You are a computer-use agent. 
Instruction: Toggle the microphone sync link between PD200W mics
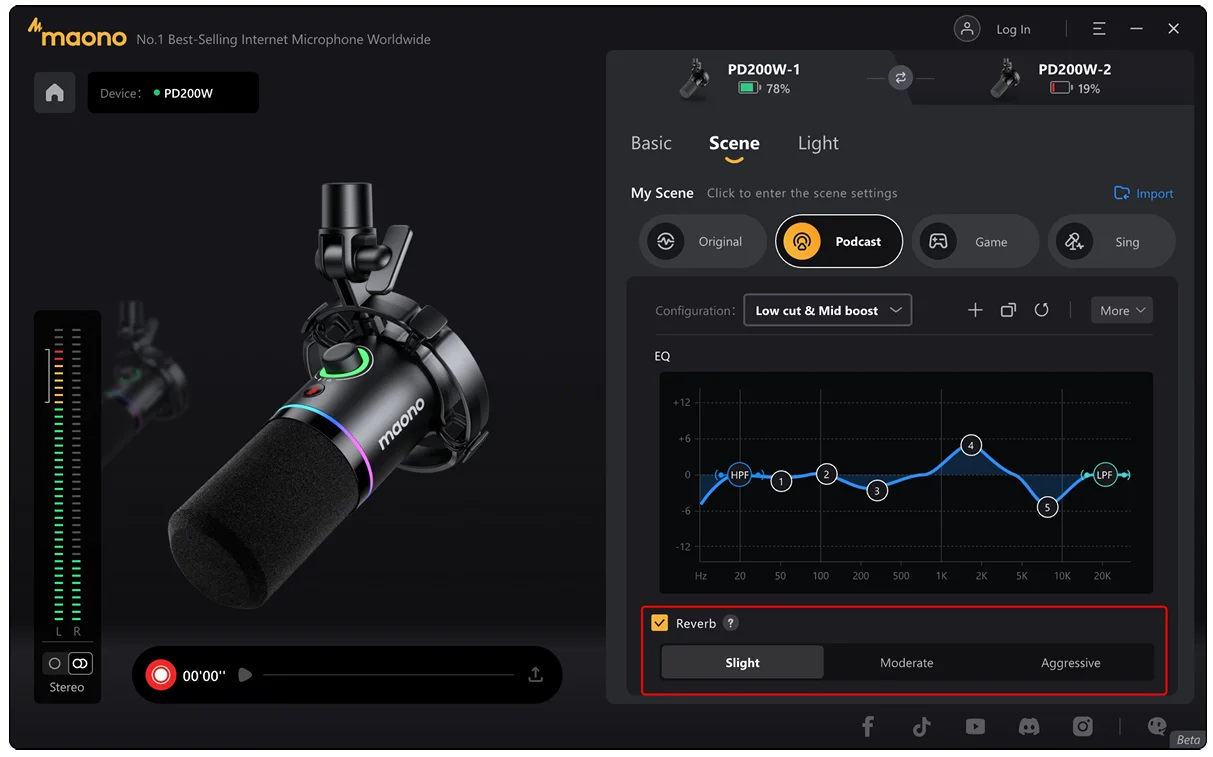(899, 76)
